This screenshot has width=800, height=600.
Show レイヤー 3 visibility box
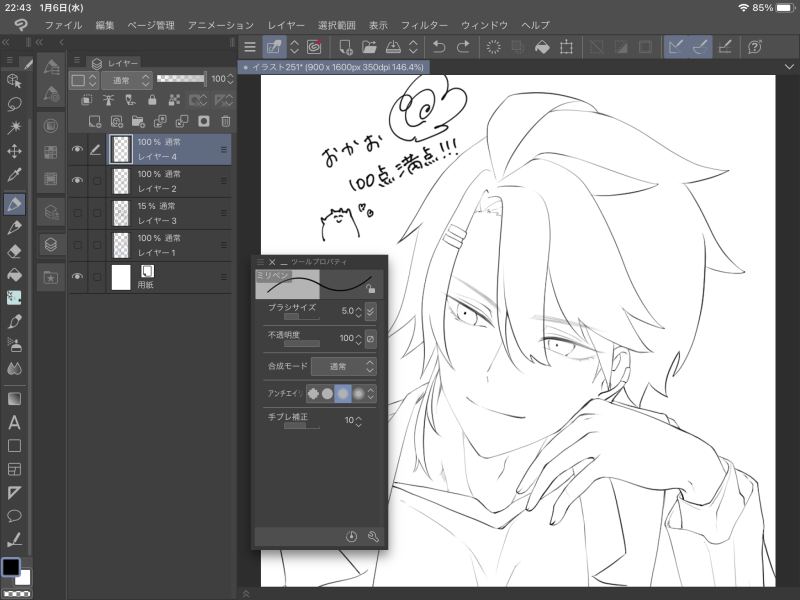click(78, 212)
